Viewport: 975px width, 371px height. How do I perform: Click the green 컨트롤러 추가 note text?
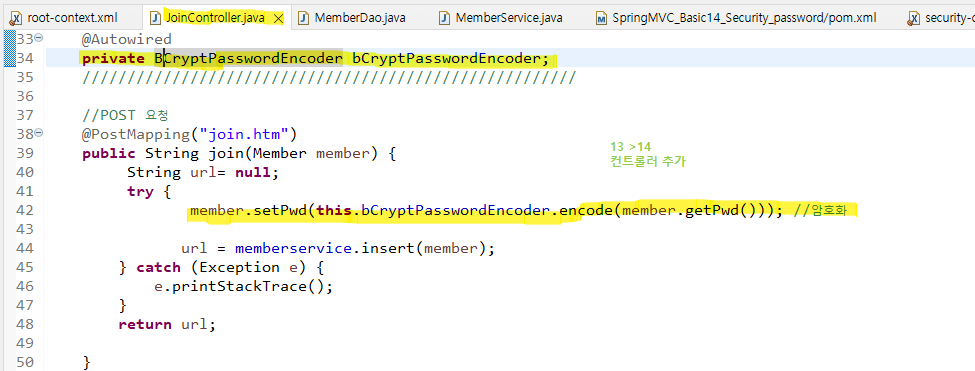(x=648, y=161)
